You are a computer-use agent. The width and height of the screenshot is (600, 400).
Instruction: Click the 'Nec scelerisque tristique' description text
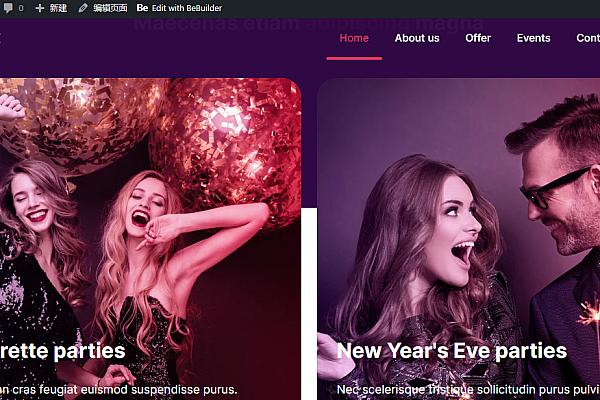(x=460, y=389)
